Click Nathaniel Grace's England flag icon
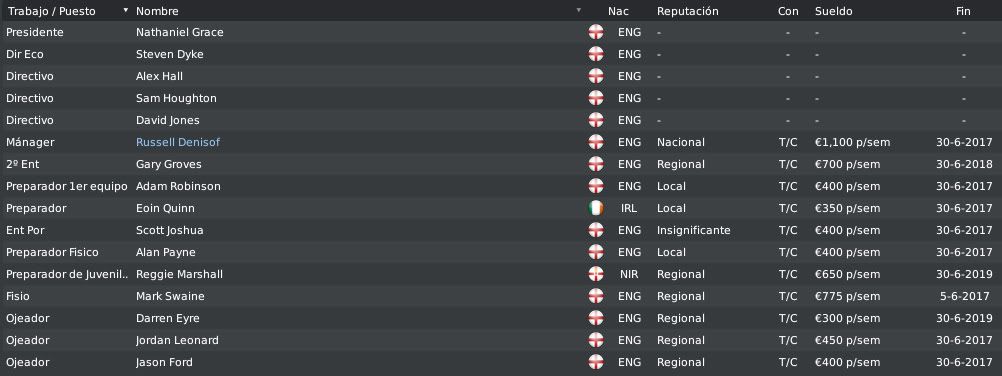The height and width of the screenshot is (376, 1002). tap(596, 32)
